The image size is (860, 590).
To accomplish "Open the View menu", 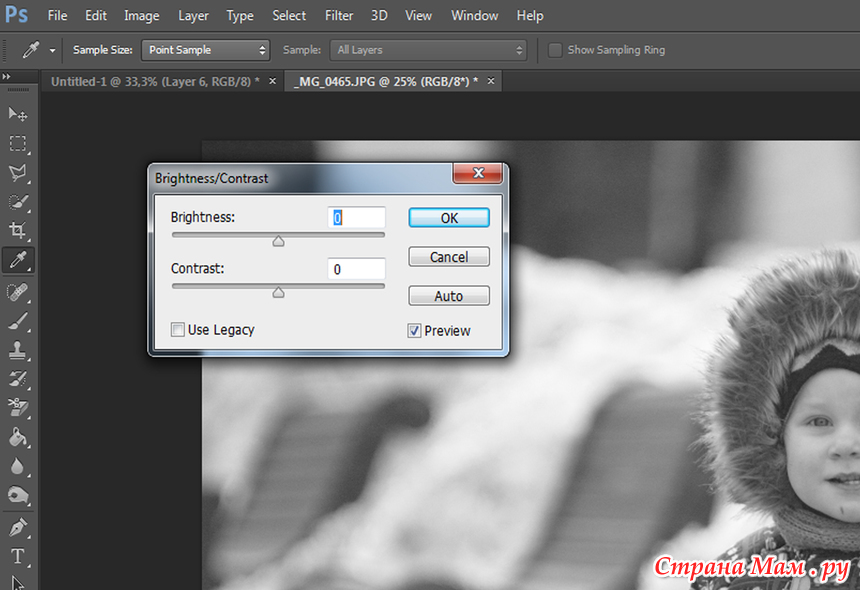I will point(418,15).
